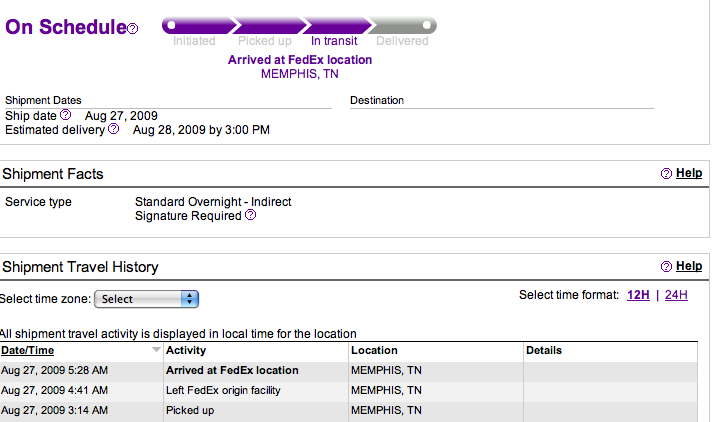Open Help link for Shipment Facts
Screen dimensions: 713x422
coord(689,173)
